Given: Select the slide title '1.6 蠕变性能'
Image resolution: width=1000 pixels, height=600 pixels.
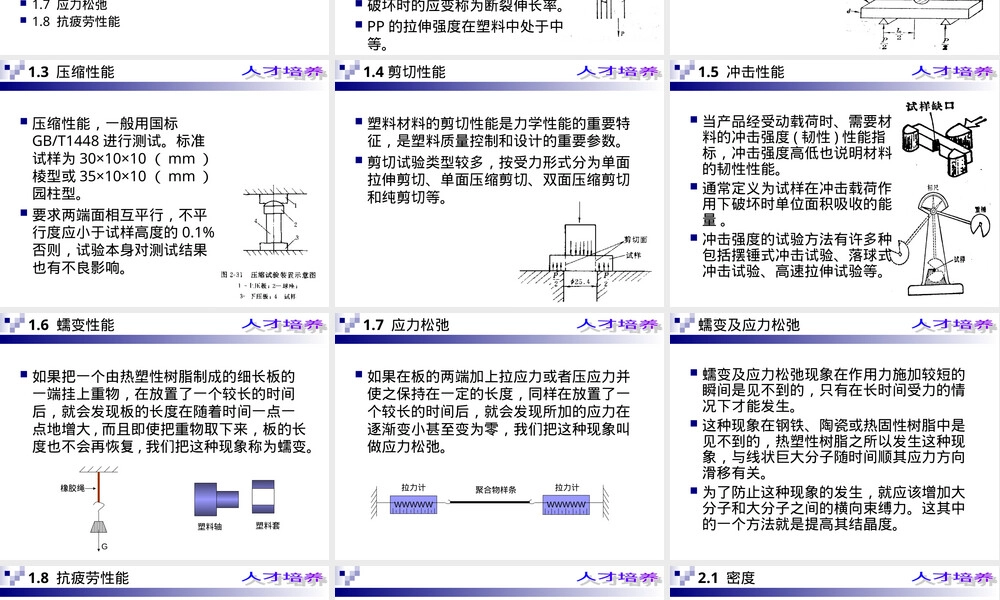Looking at the screenshot, I should point(71,325).
